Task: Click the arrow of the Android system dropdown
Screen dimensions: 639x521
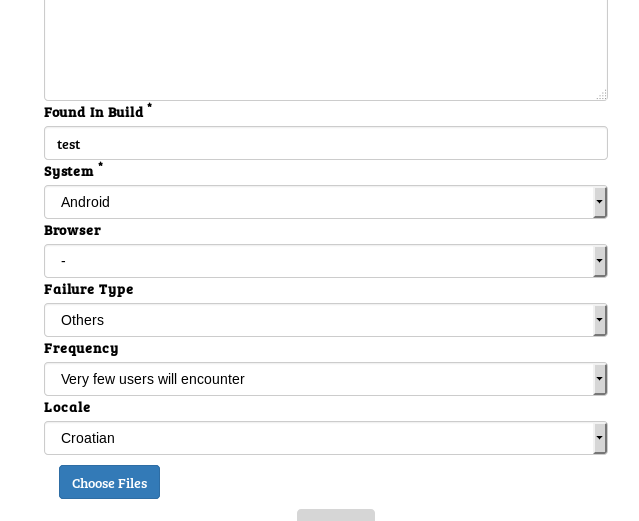Action: 599,202
